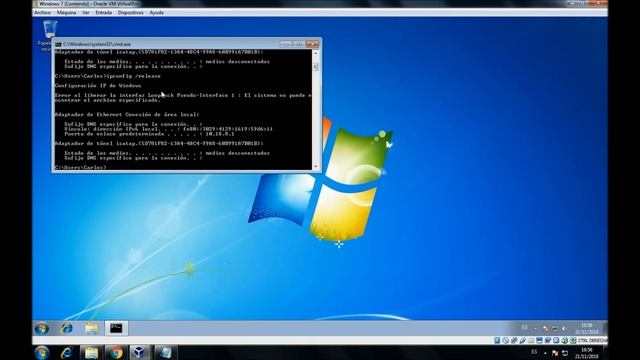Click VirtualBox optical disc indicator
Viewport: 640px width, 360px height.
tap(505, 340)
